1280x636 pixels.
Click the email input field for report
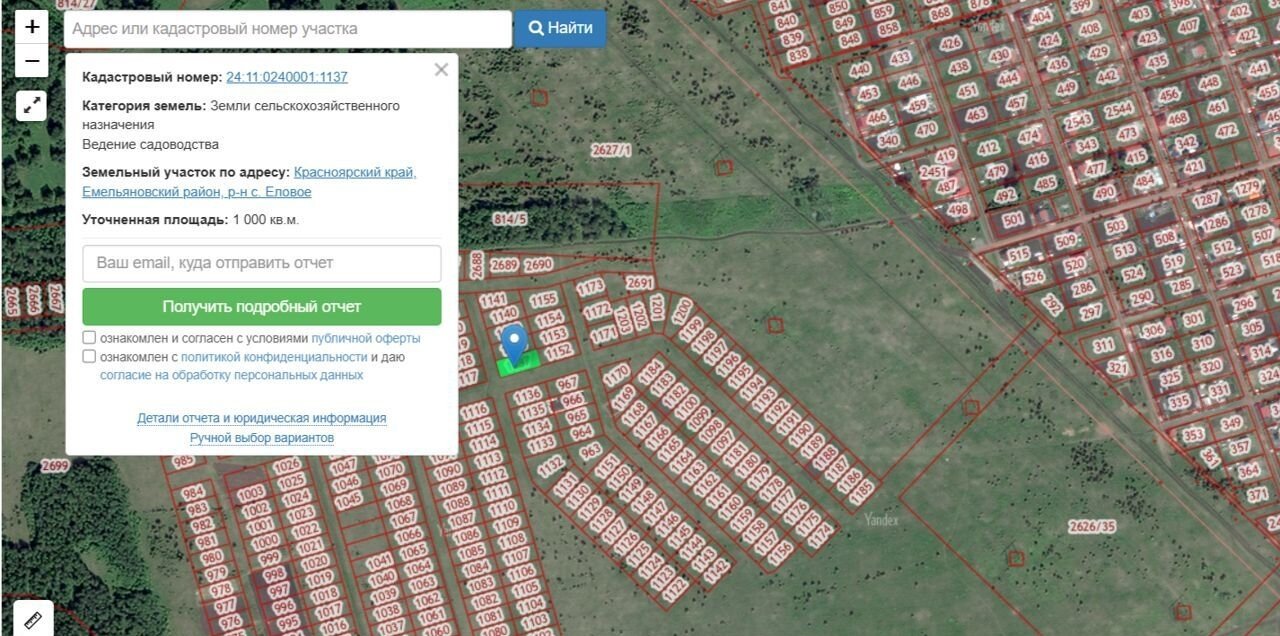click(x=262, y=263)
